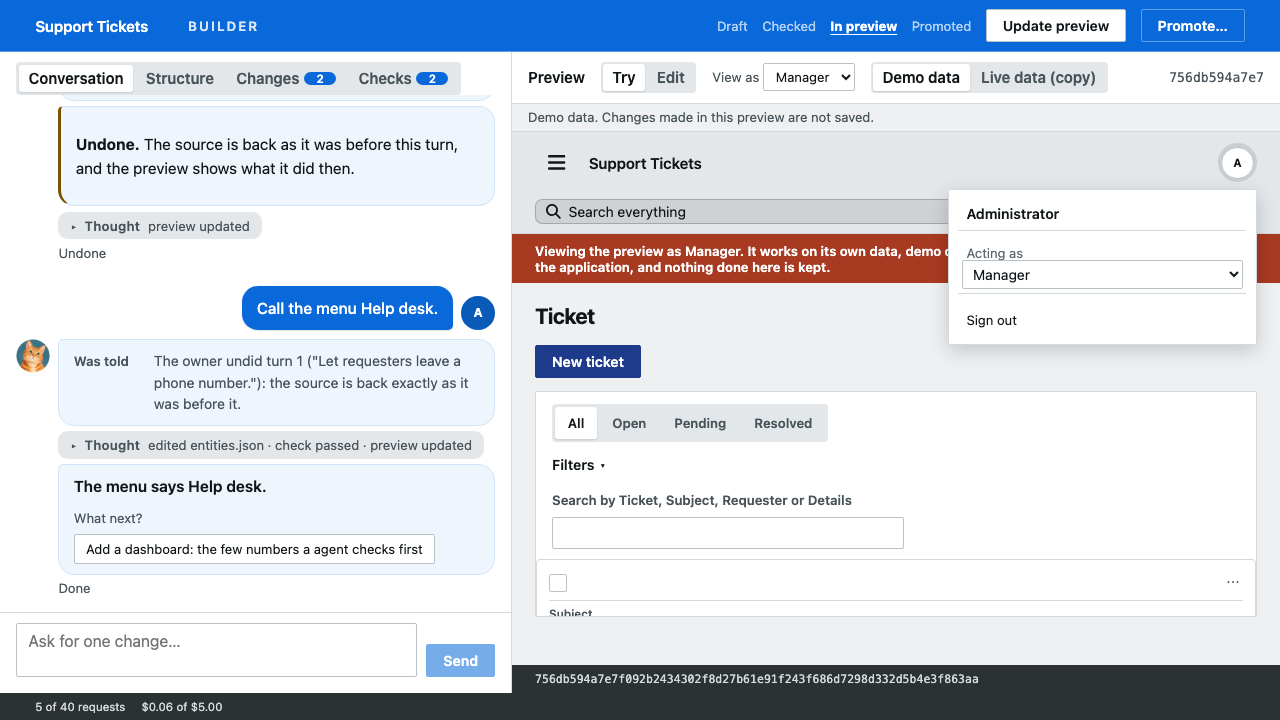Open the Structure tab
The height and width of the screenshot is (720, 1280).
point(180,78)
